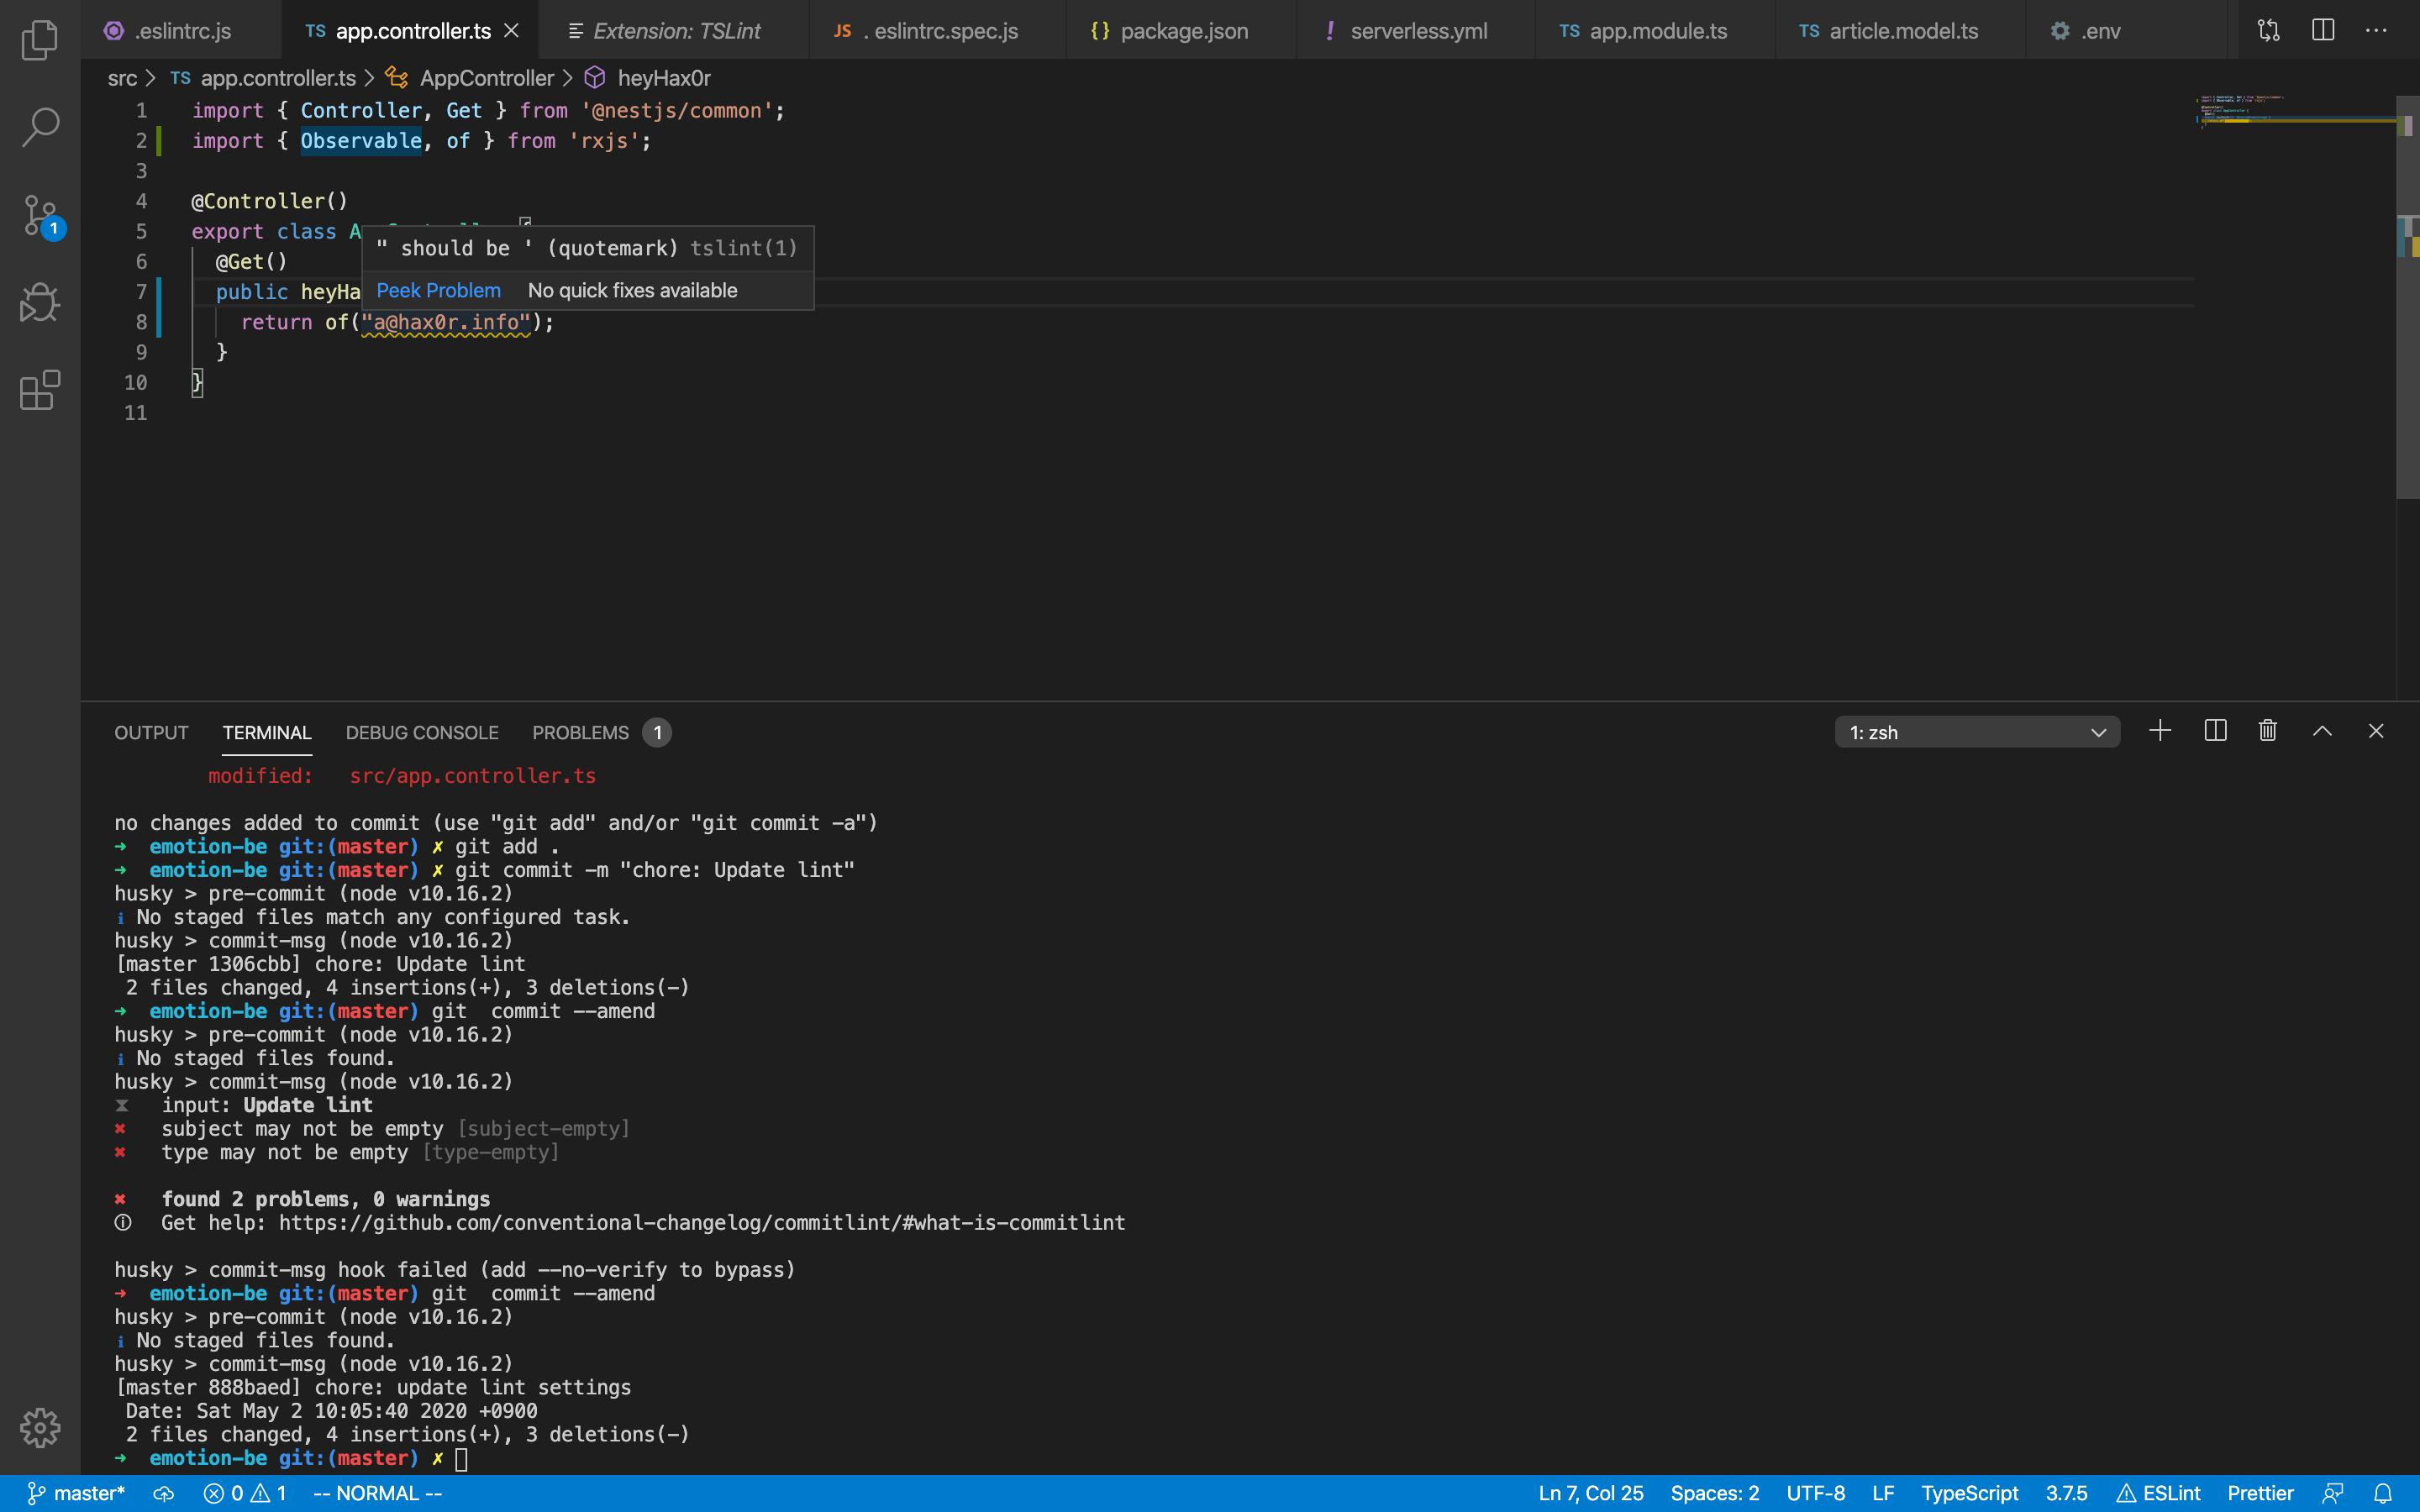Open the TypeScript language mode selector
2420x1512 pixels.
point(1968,1493)
